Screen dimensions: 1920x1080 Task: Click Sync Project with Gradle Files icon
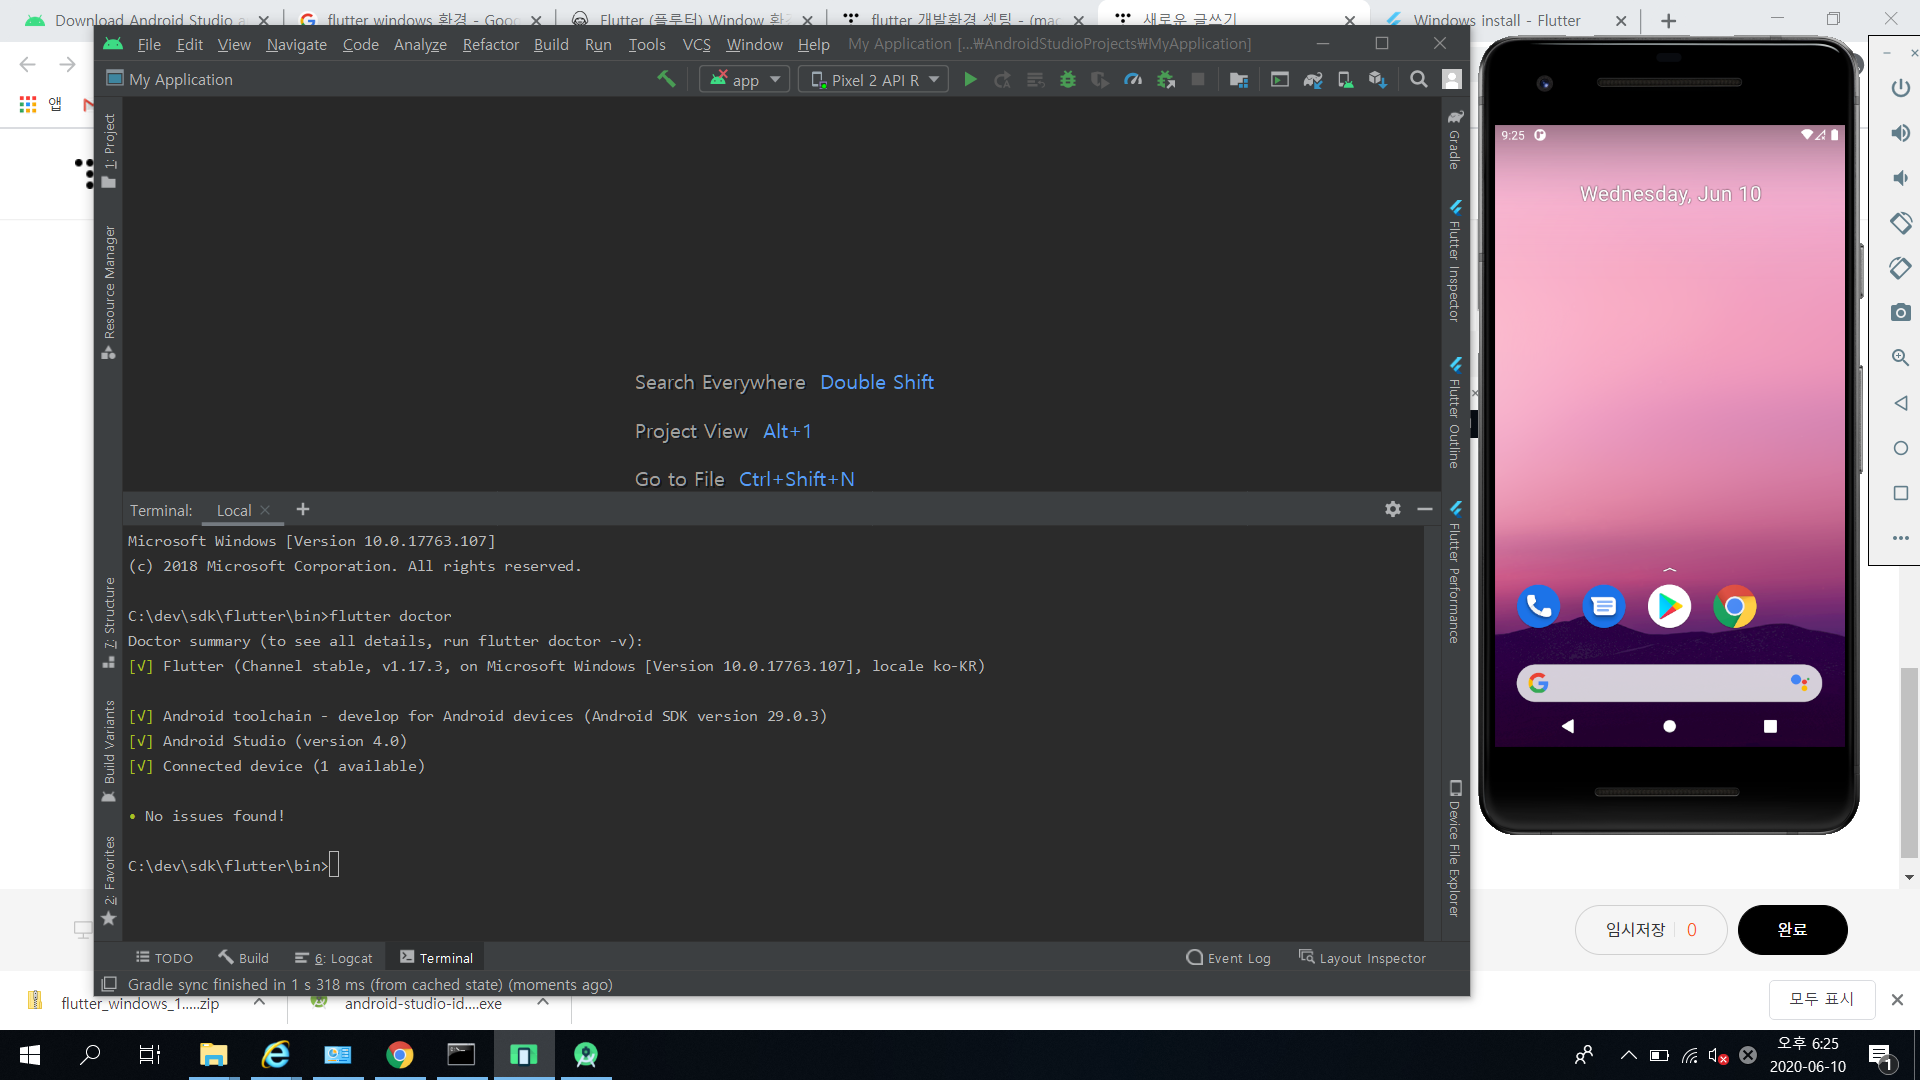[1313, 79]
